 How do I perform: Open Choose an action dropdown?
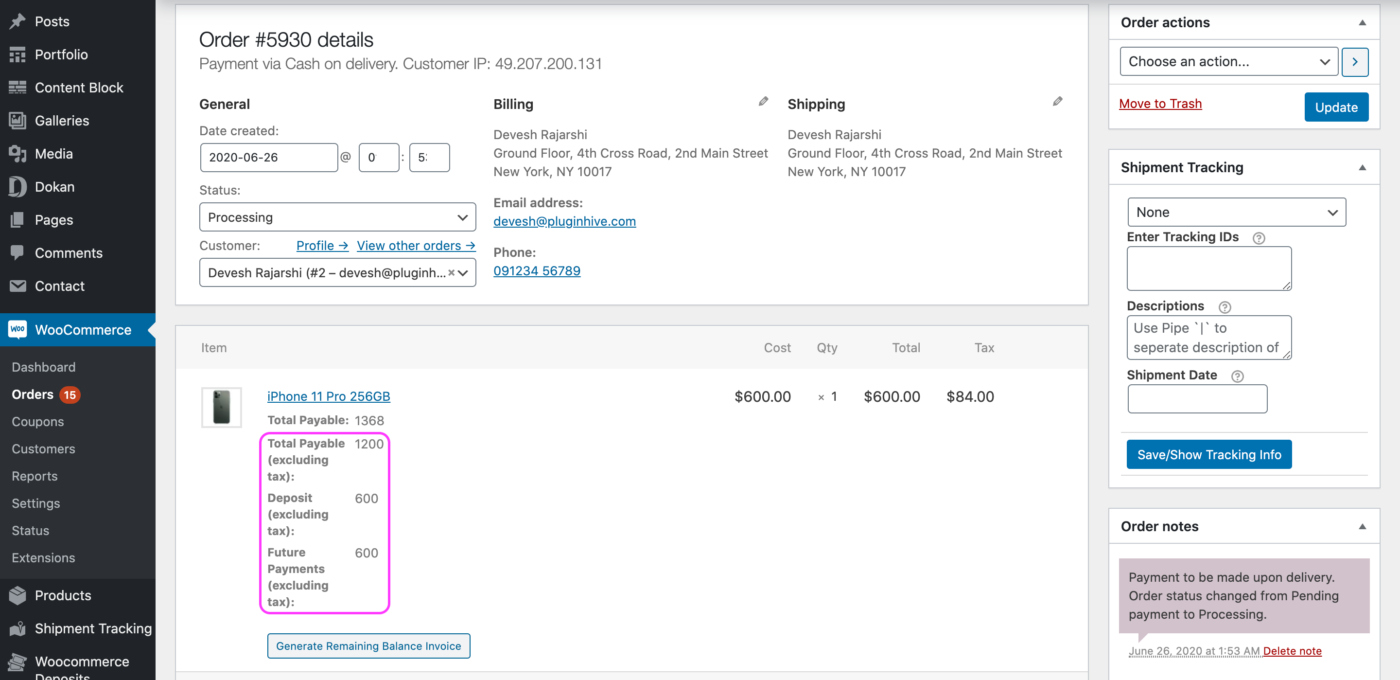coord(1229,61)
